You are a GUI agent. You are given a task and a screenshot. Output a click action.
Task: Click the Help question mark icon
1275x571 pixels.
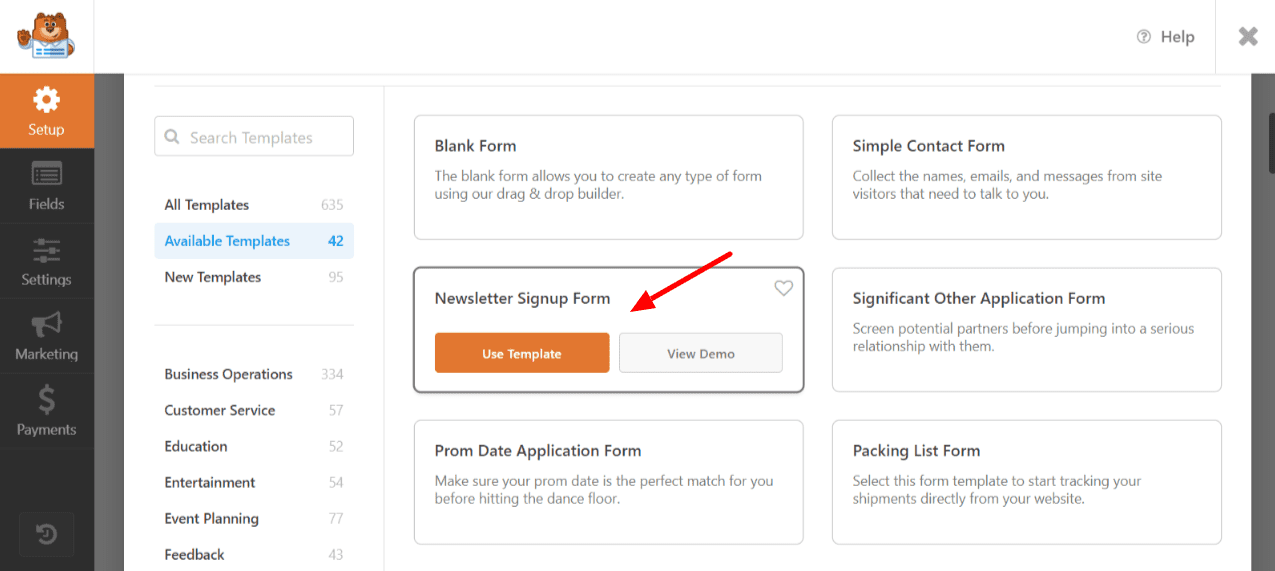[x=1144, y=37]
